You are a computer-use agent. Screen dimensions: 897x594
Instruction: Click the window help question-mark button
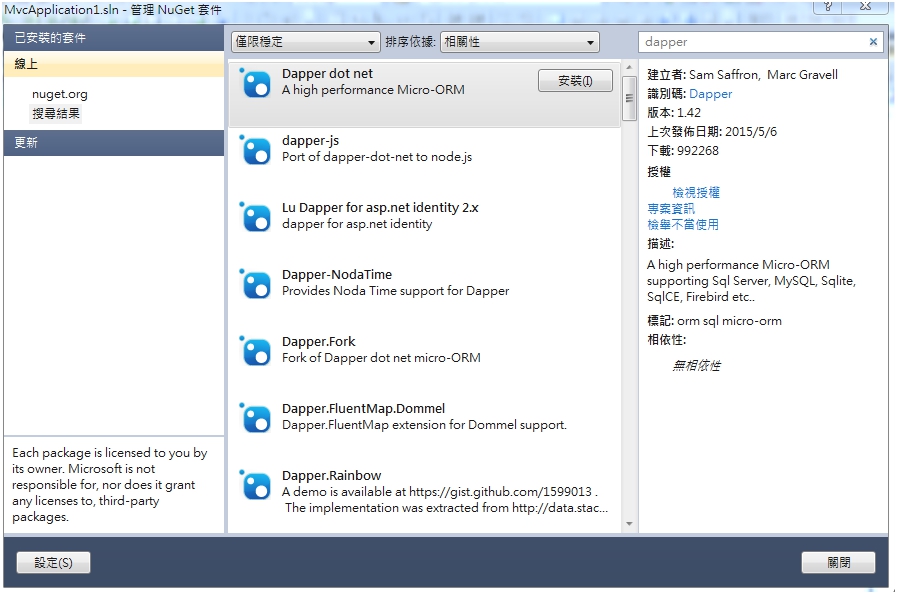[828, 6]
